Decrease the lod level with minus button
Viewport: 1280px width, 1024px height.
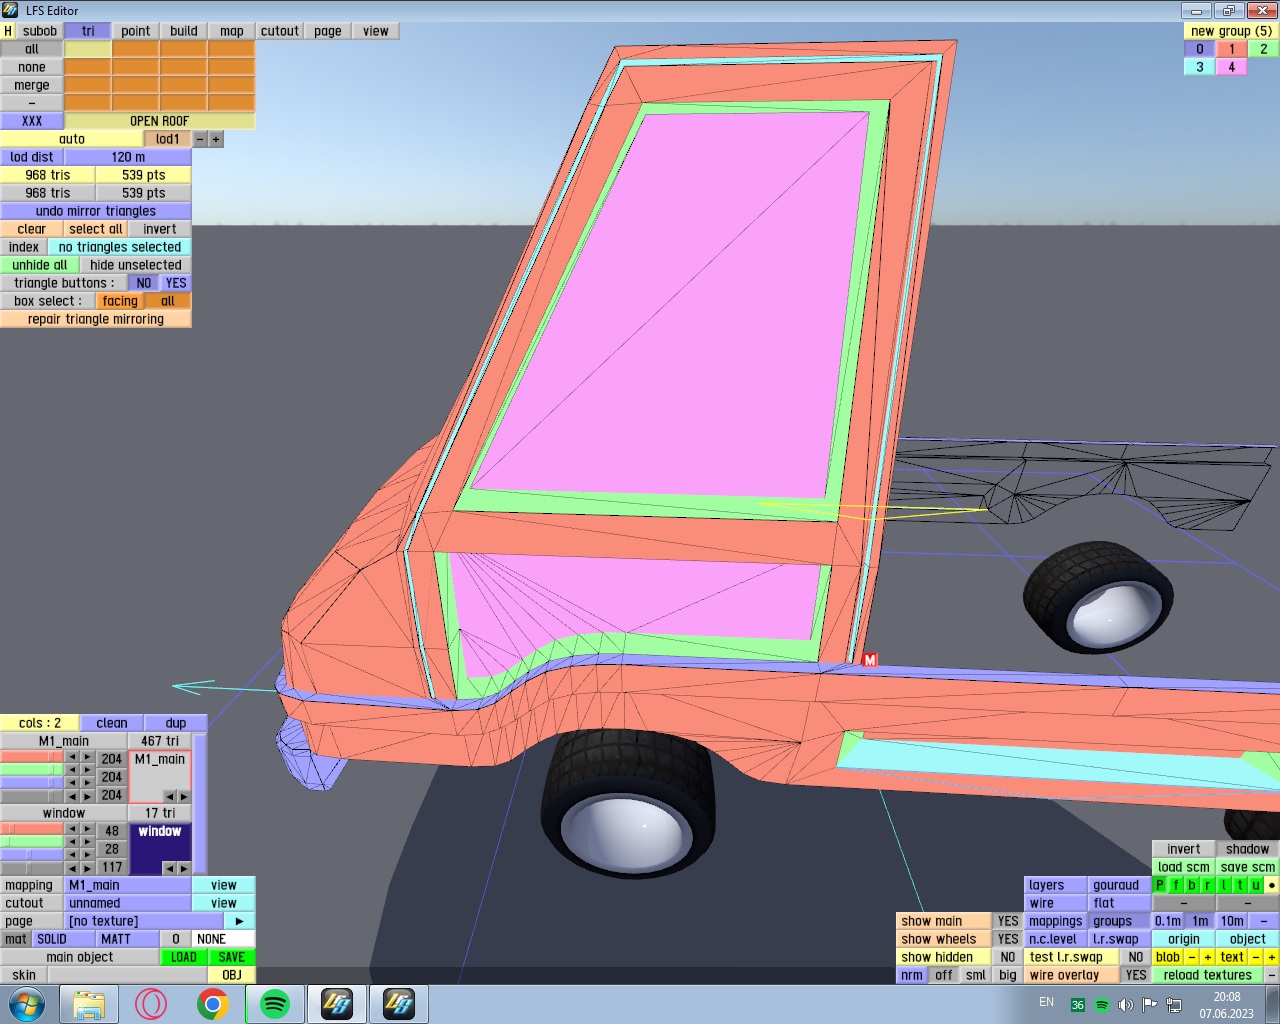coord(200,139)
